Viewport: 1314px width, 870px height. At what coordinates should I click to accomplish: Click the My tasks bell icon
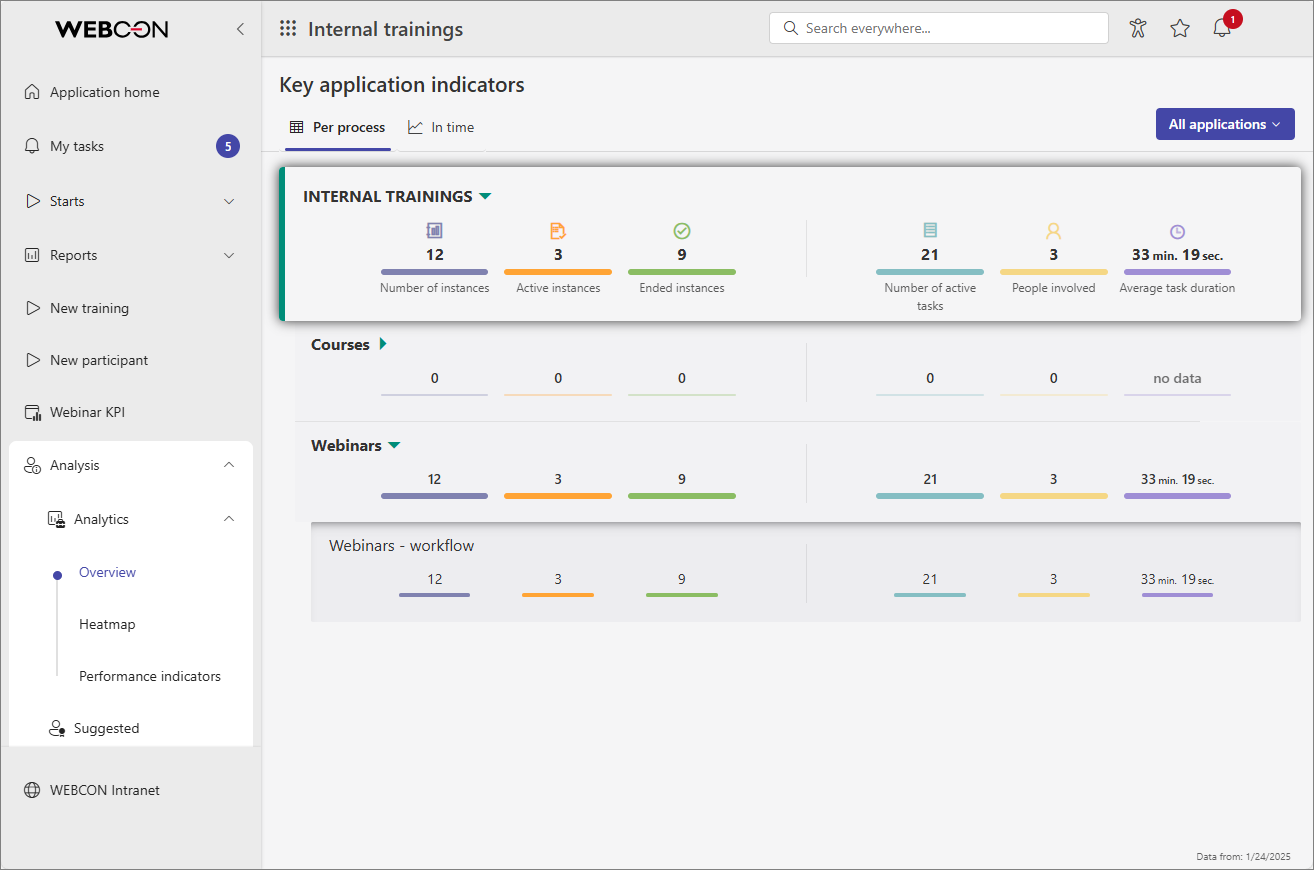pos(32,146)
